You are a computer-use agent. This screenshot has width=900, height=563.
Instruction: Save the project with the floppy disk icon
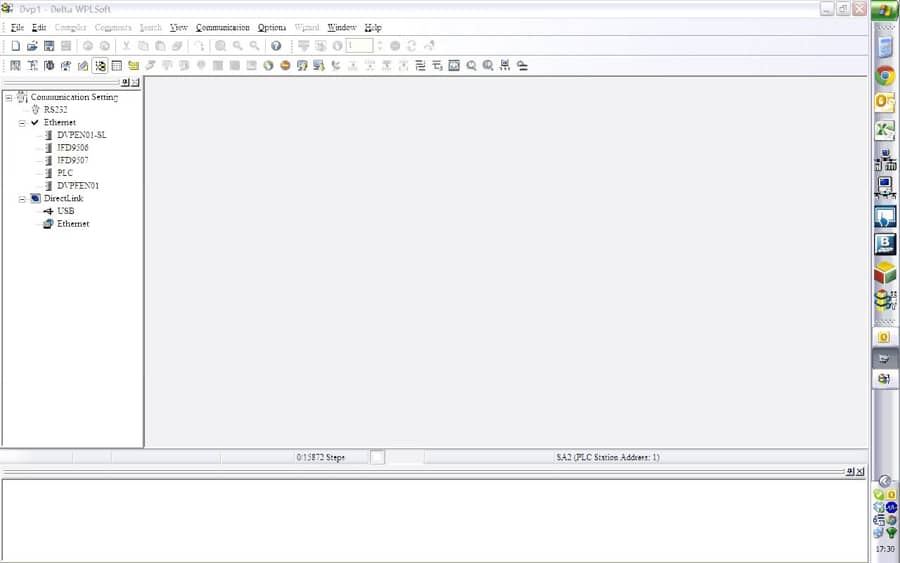pyautogui.click(x=49, y=46)
